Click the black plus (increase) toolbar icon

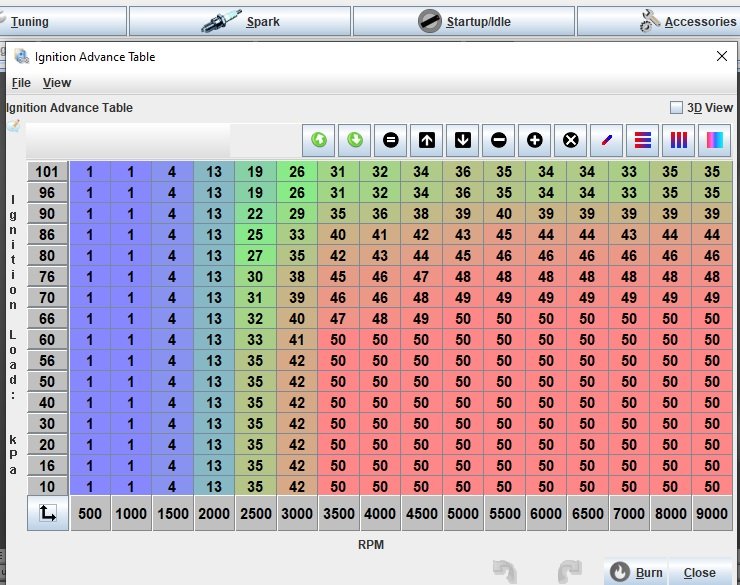(x=535, y=140)
